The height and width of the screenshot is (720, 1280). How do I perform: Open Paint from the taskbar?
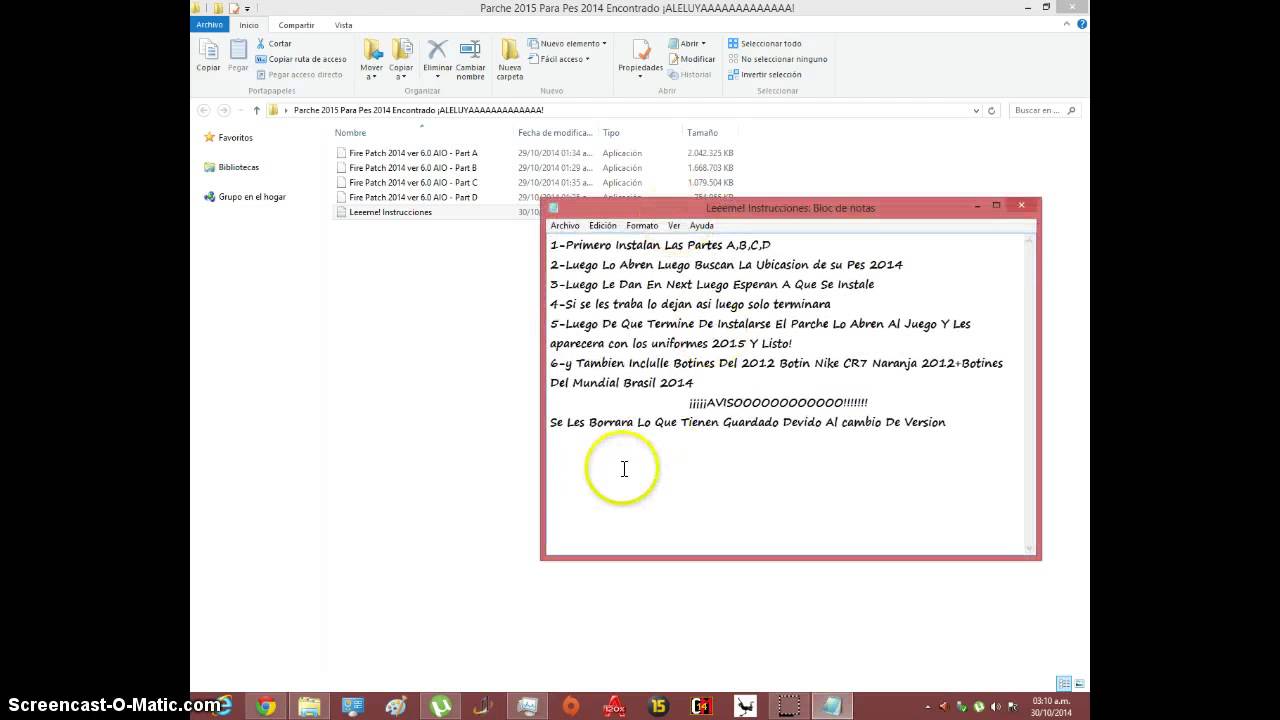396,706
